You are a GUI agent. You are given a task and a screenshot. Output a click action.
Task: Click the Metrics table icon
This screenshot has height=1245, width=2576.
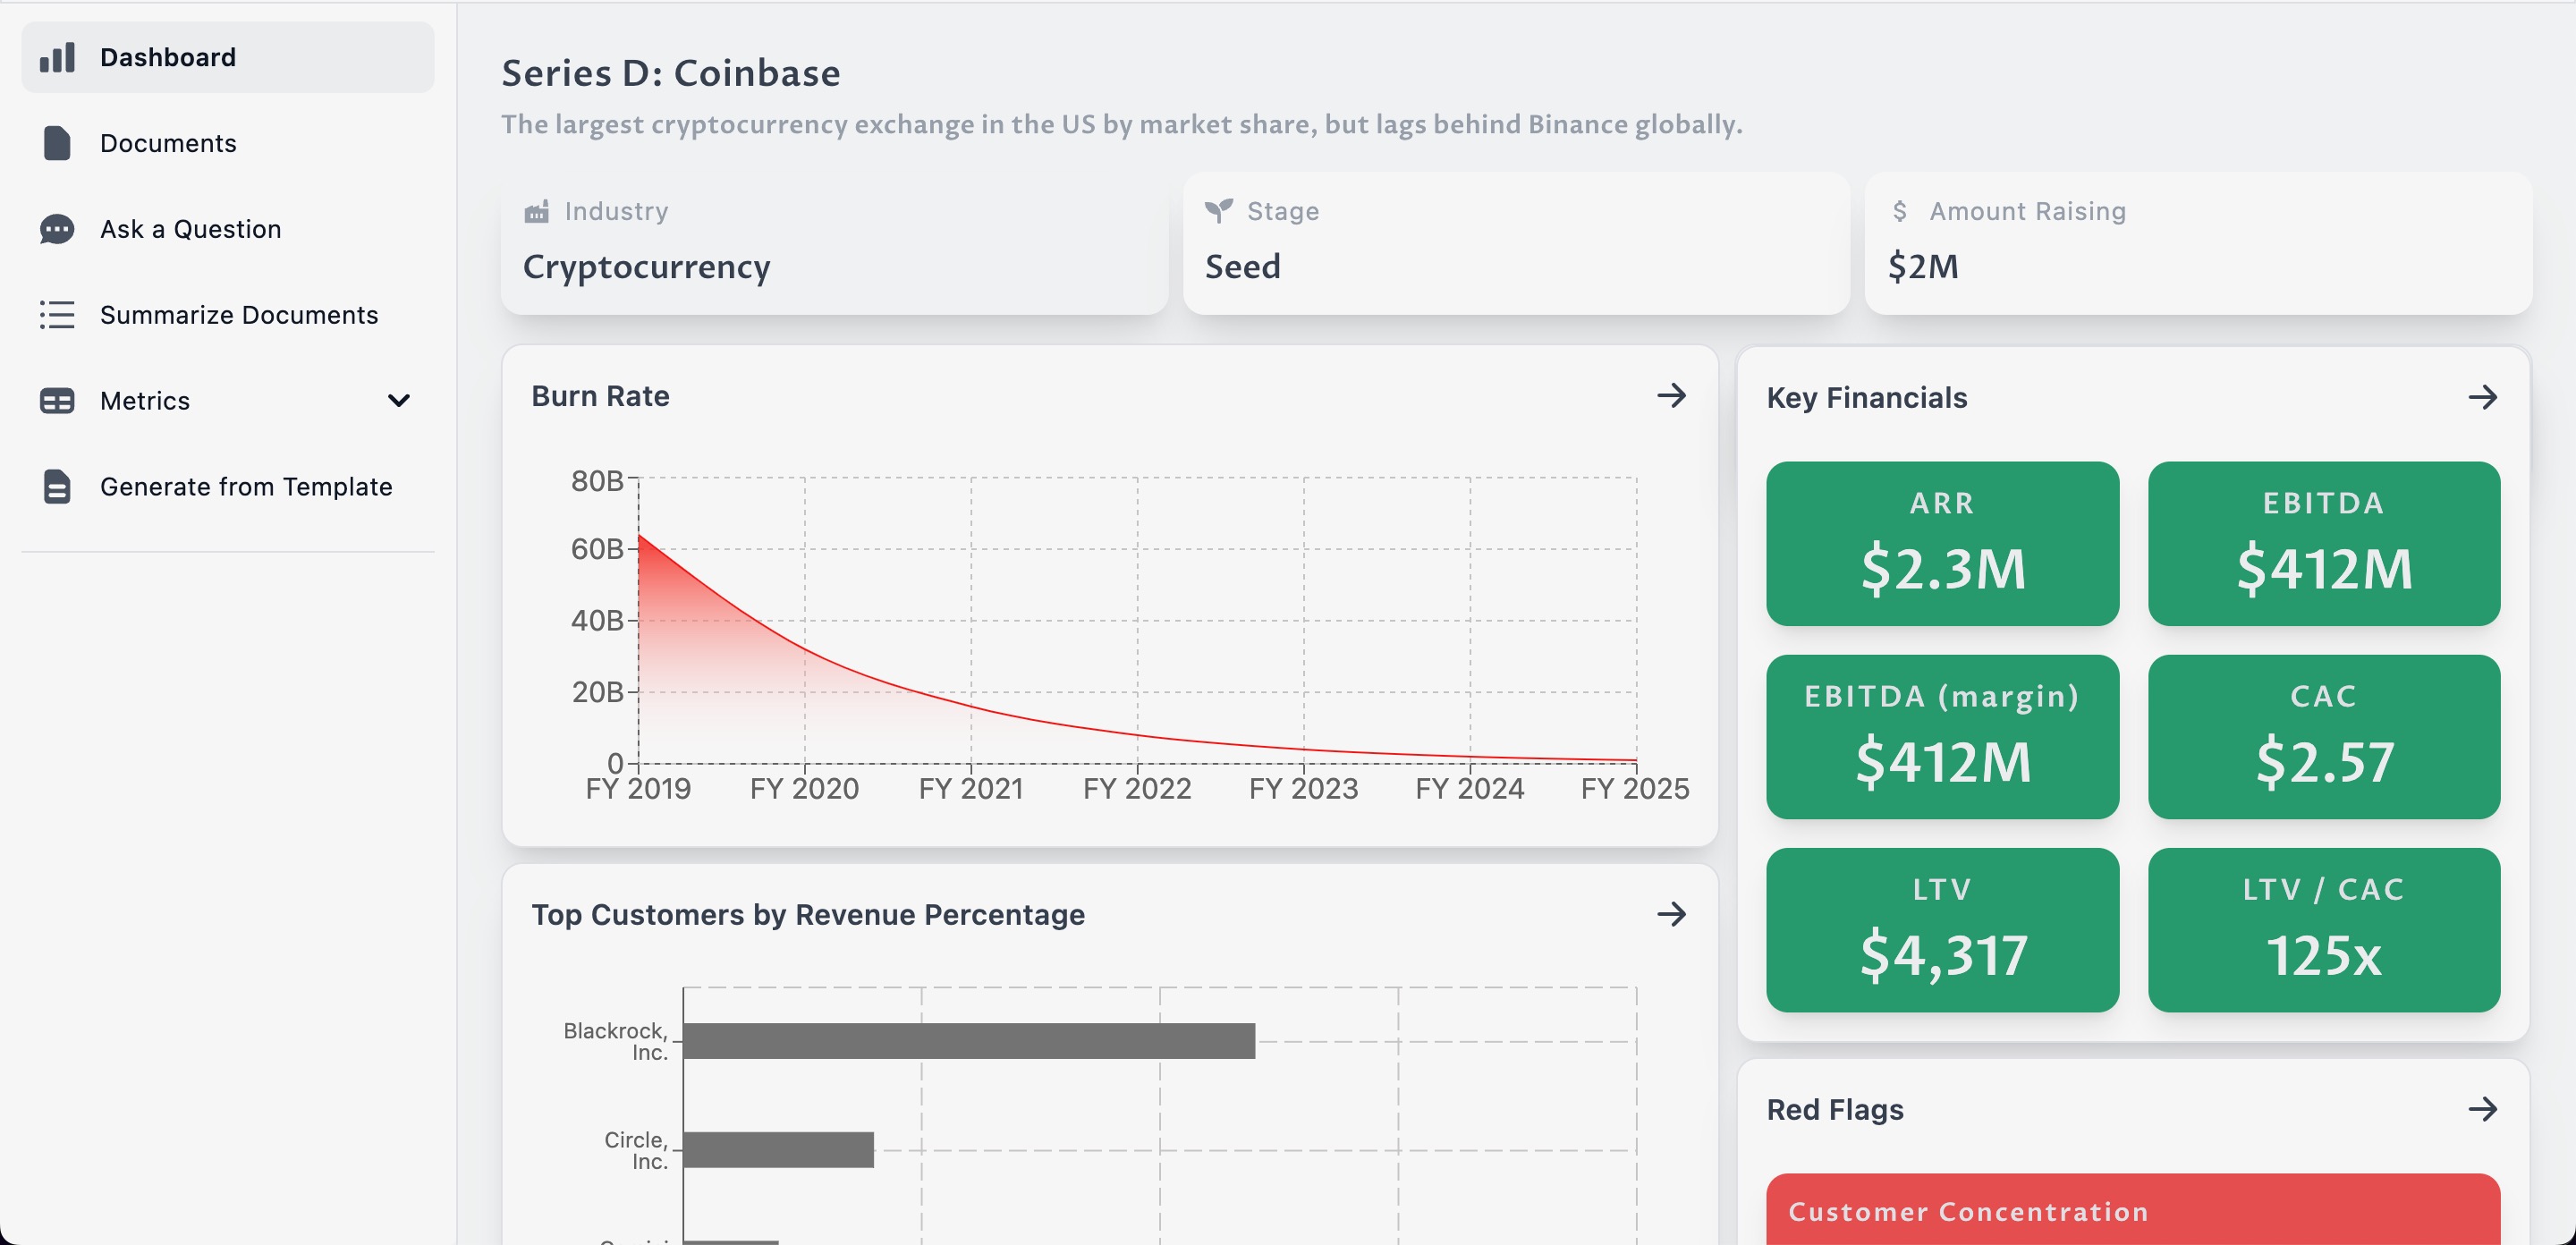coord(57,401)
